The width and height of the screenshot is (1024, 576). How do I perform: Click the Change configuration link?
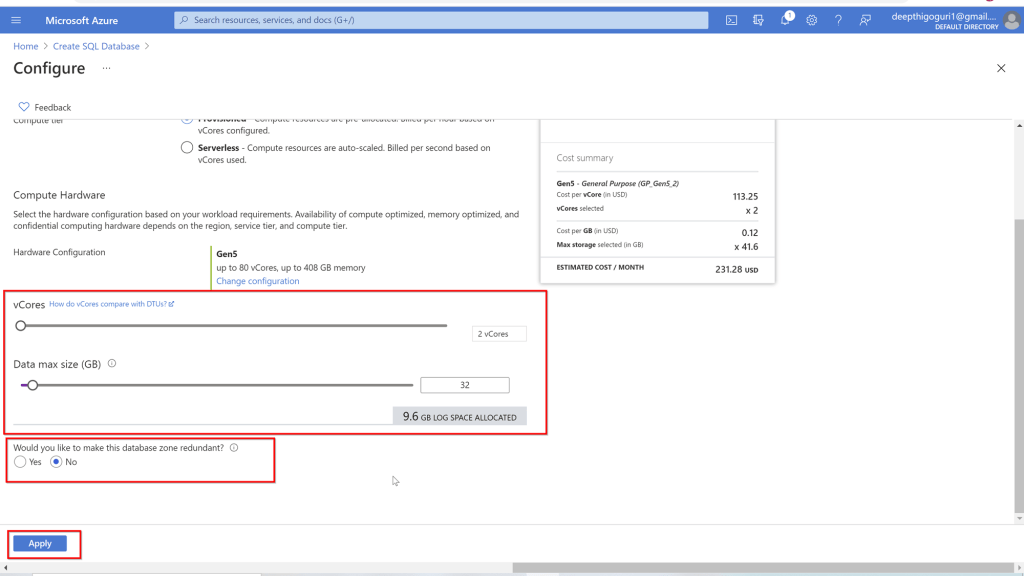[257, 281]
